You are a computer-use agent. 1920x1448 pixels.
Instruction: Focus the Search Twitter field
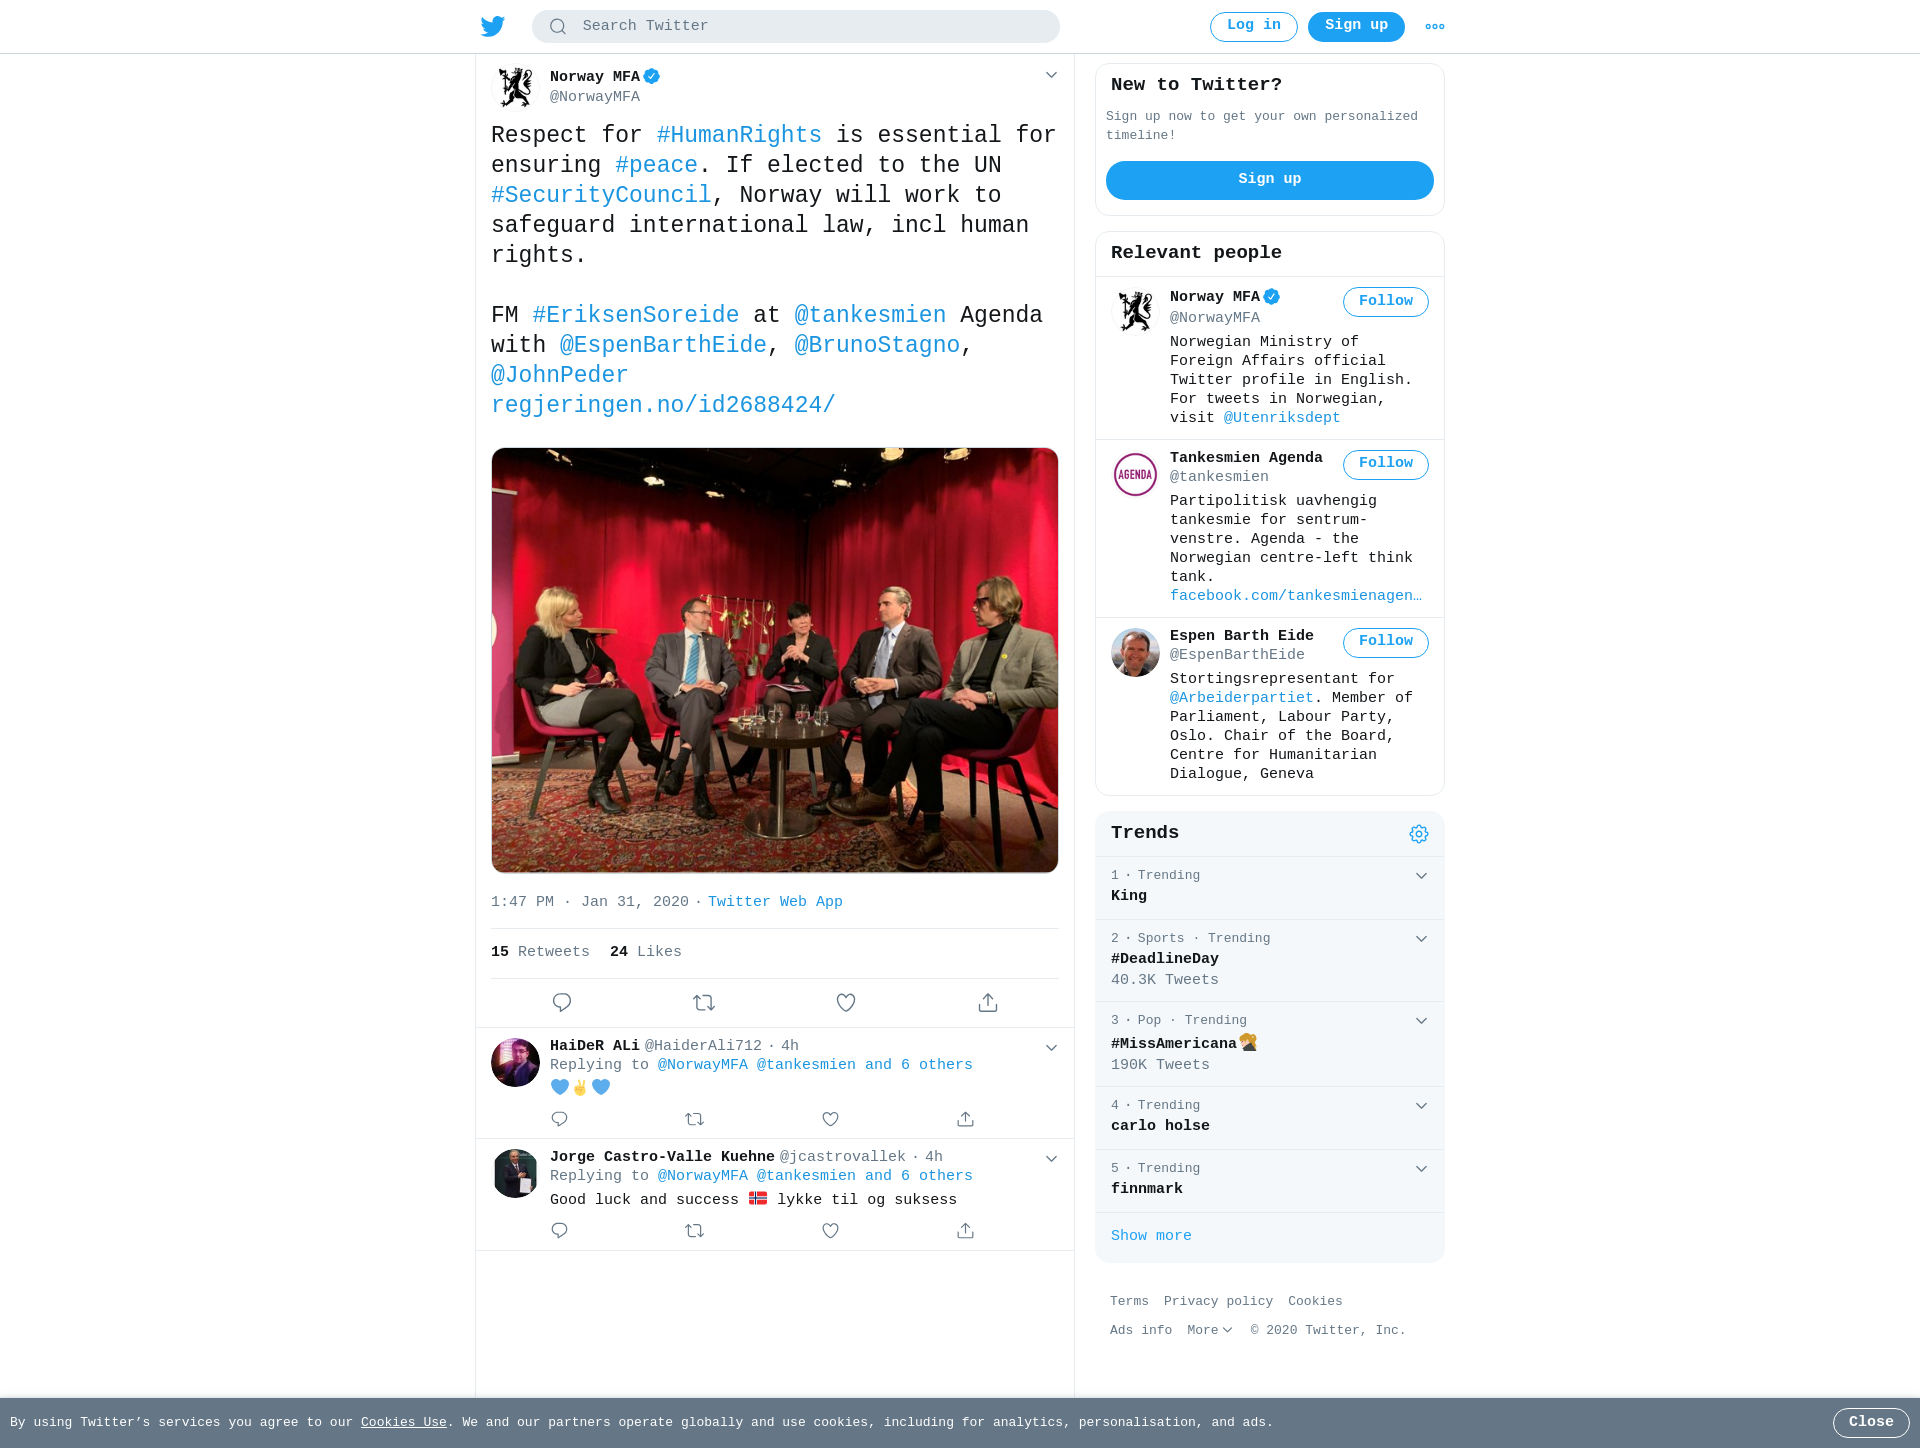point(796,26)
